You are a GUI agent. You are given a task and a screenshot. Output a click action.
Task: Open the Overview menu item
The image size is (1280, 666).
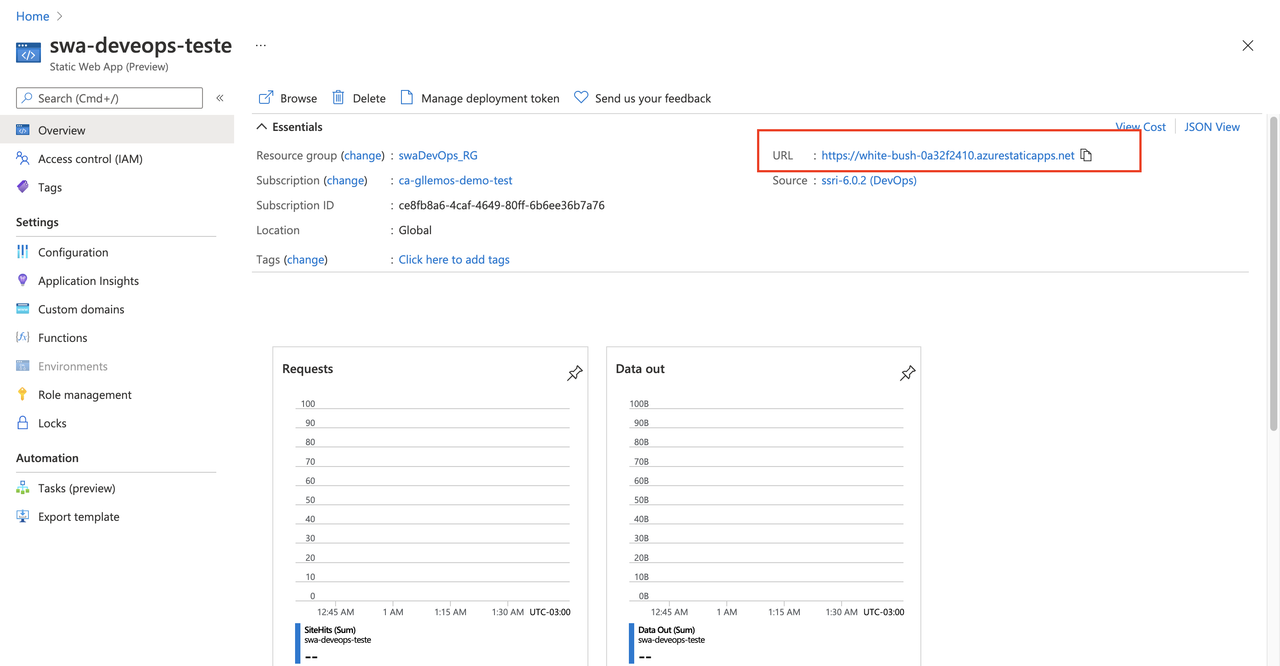tap(117, 130)
